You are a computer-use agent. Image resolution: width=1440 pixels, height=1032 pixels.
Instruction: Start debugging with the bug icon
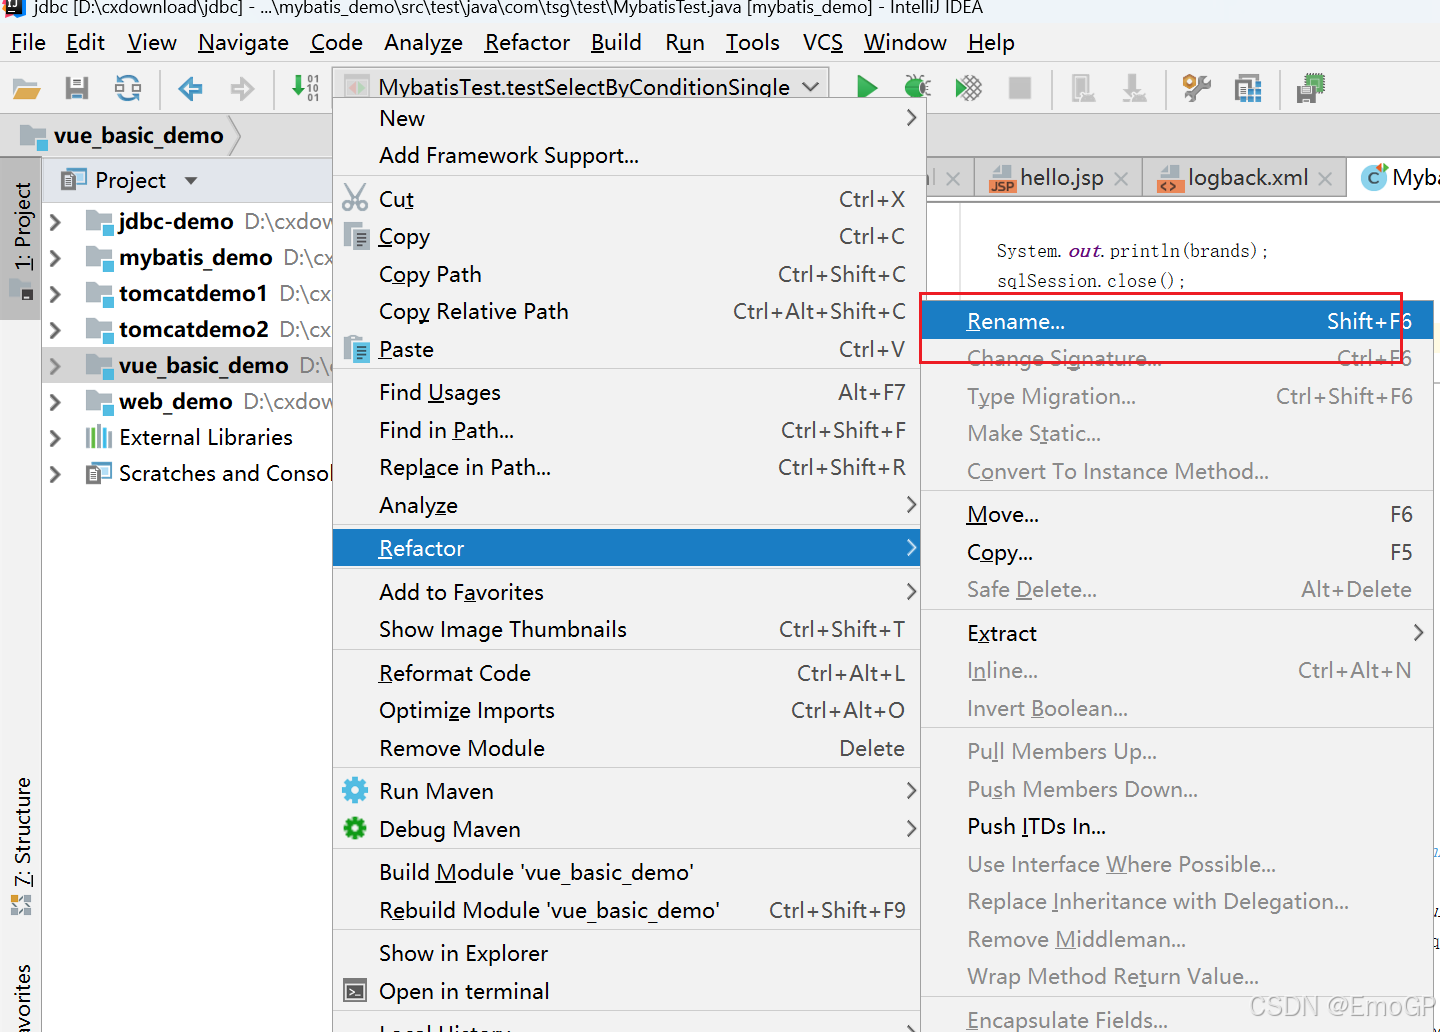[x=917, y=88]
